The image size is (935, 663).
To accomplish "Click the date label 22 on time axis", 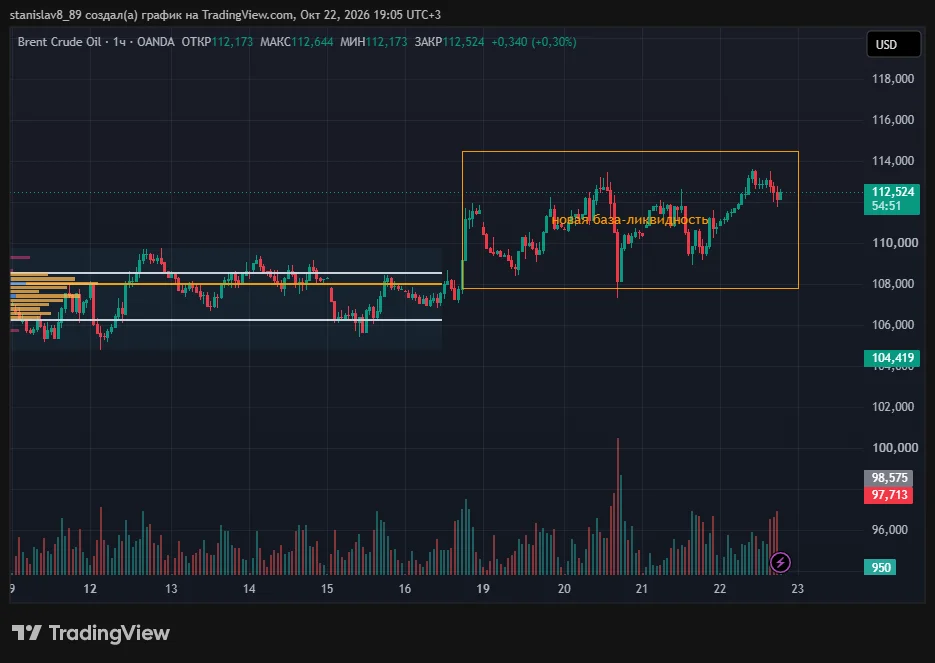I will coord(720,589).
